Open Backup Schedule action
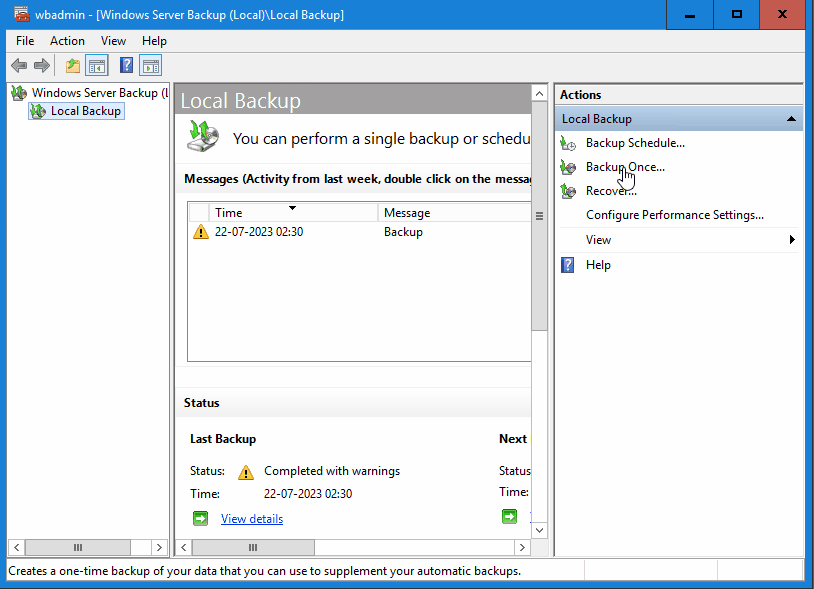Screen dimensions: 814x589 (635, 143)
